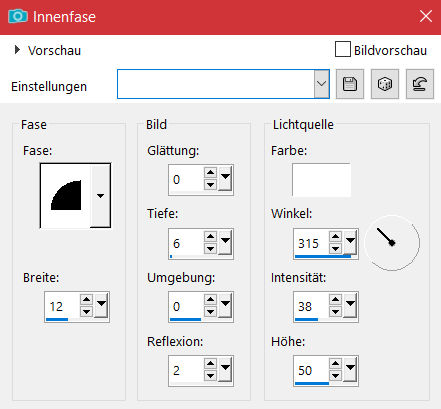Increase Glättung value with up arrow
441x409 pixels.
(x=210, y=172)
